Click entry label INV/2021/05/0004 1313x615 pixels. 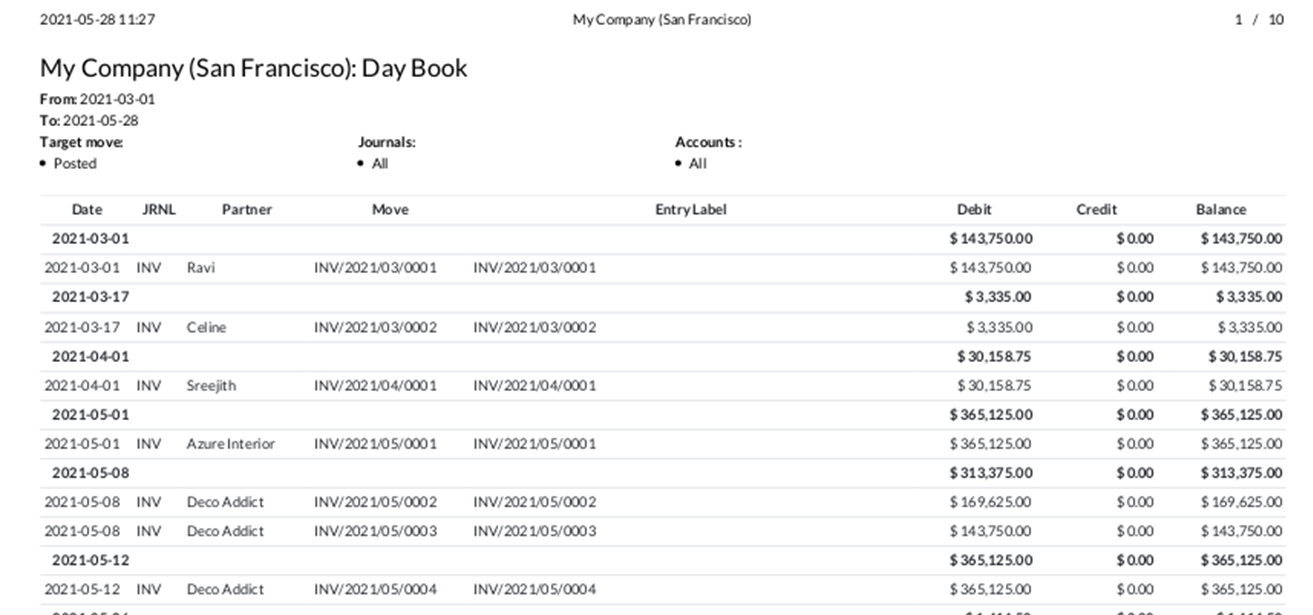pos(534,589)
